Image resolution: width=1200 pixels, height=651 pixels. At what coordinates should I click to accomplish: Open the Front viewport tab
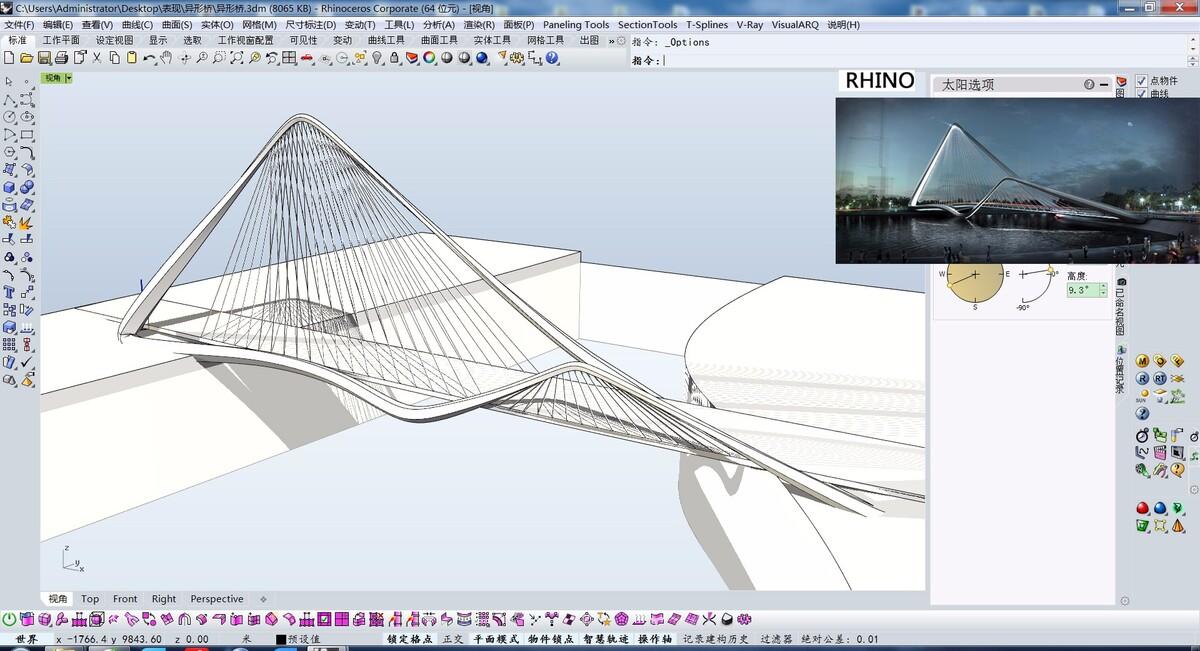[125, 599]
